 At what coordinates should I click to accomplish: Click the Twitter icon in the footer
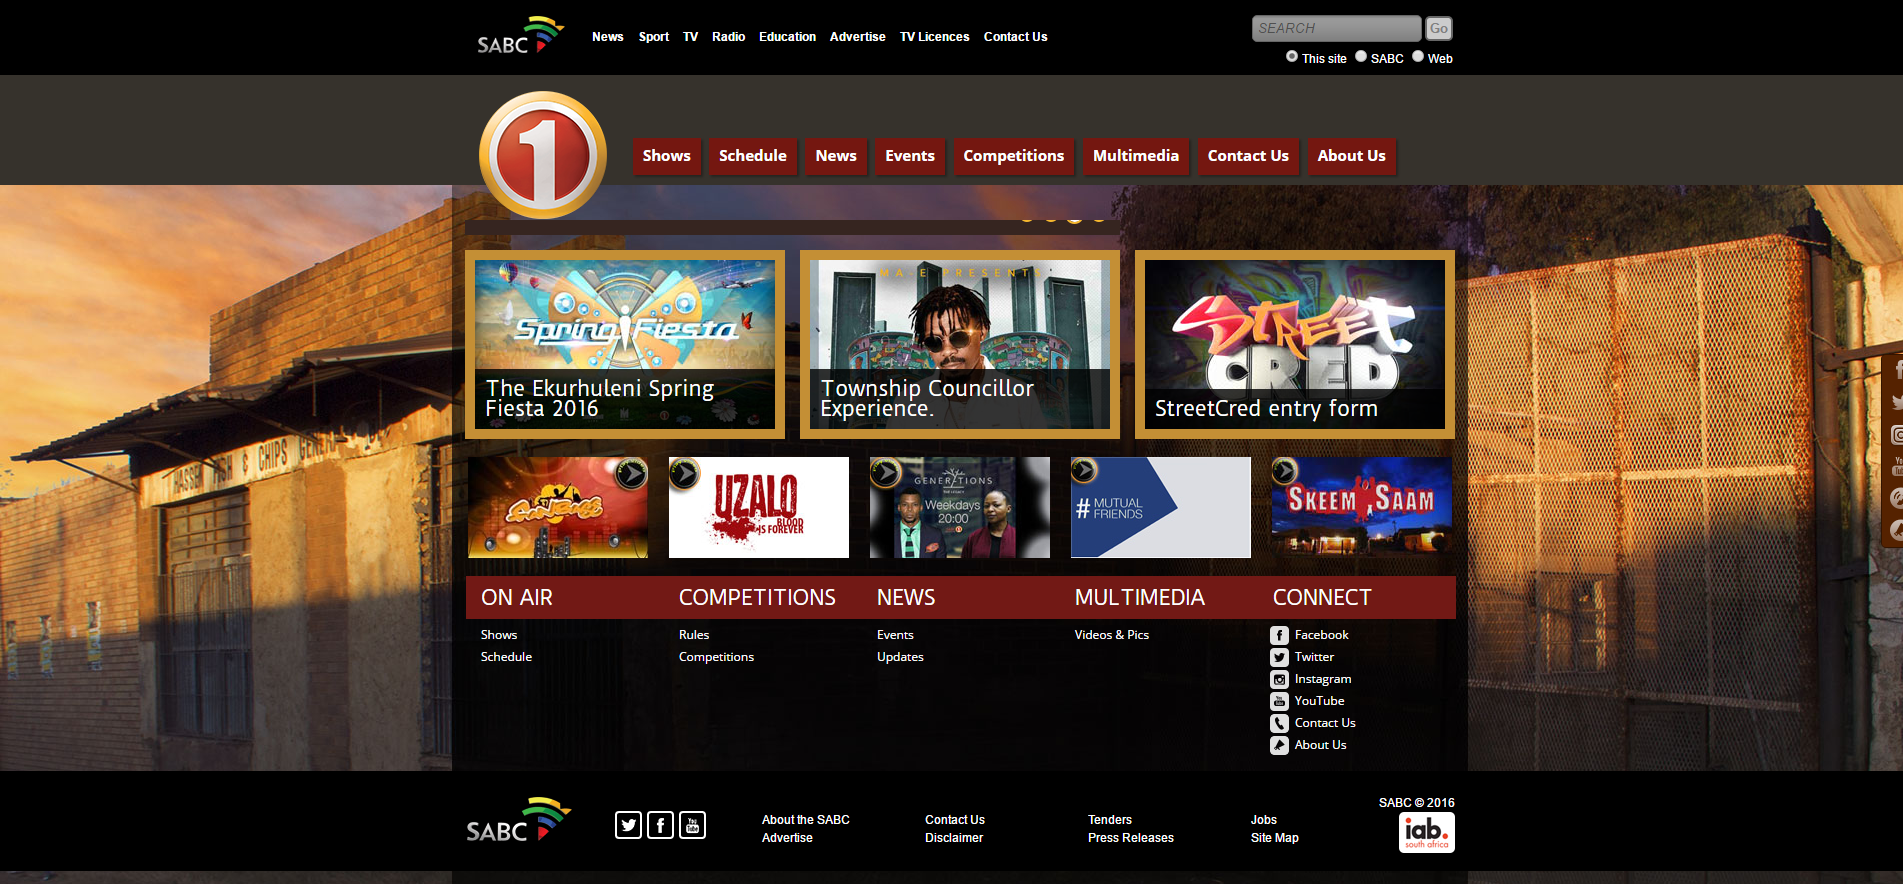coord(628,825)
